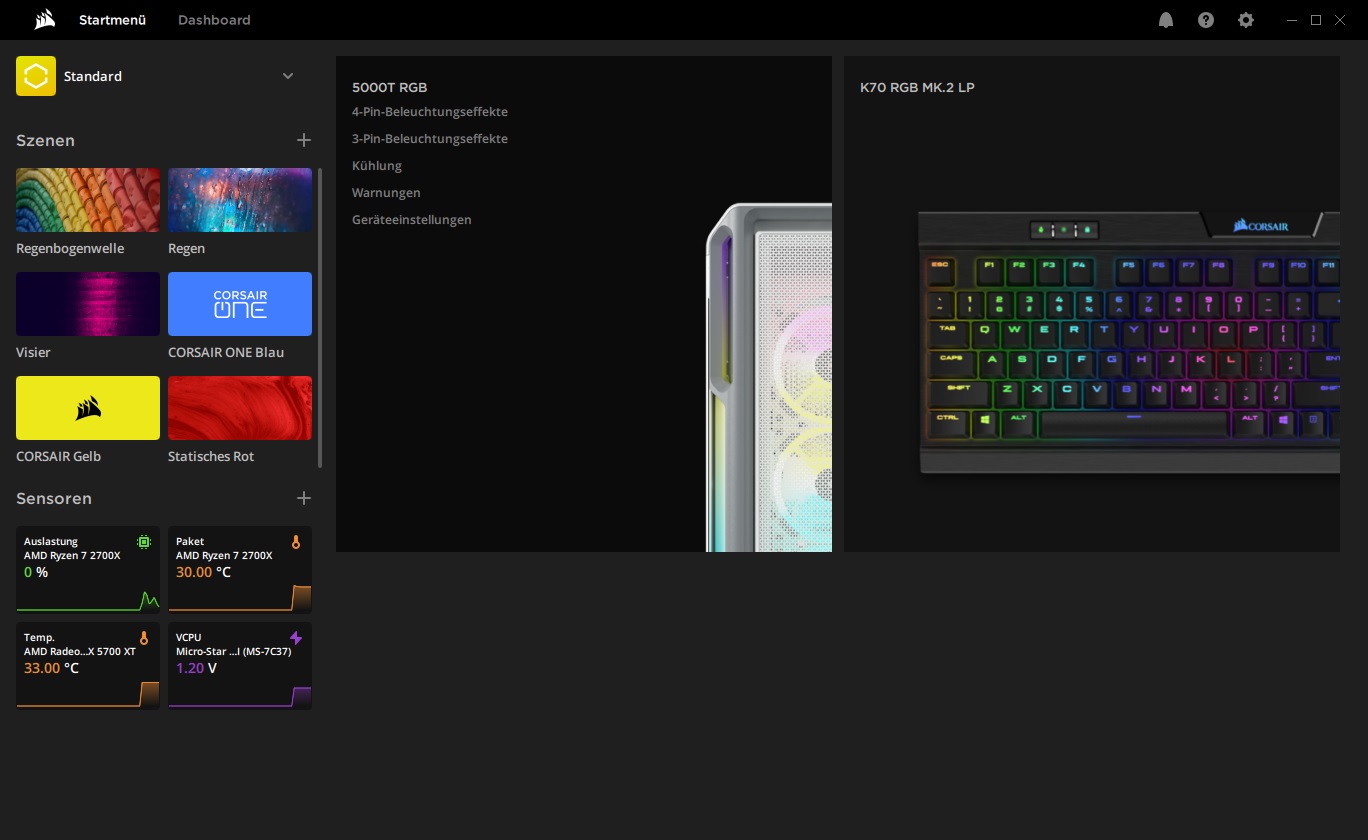Click the thermometer icon on the Radeon Temp. sensor

click(144, 638)
